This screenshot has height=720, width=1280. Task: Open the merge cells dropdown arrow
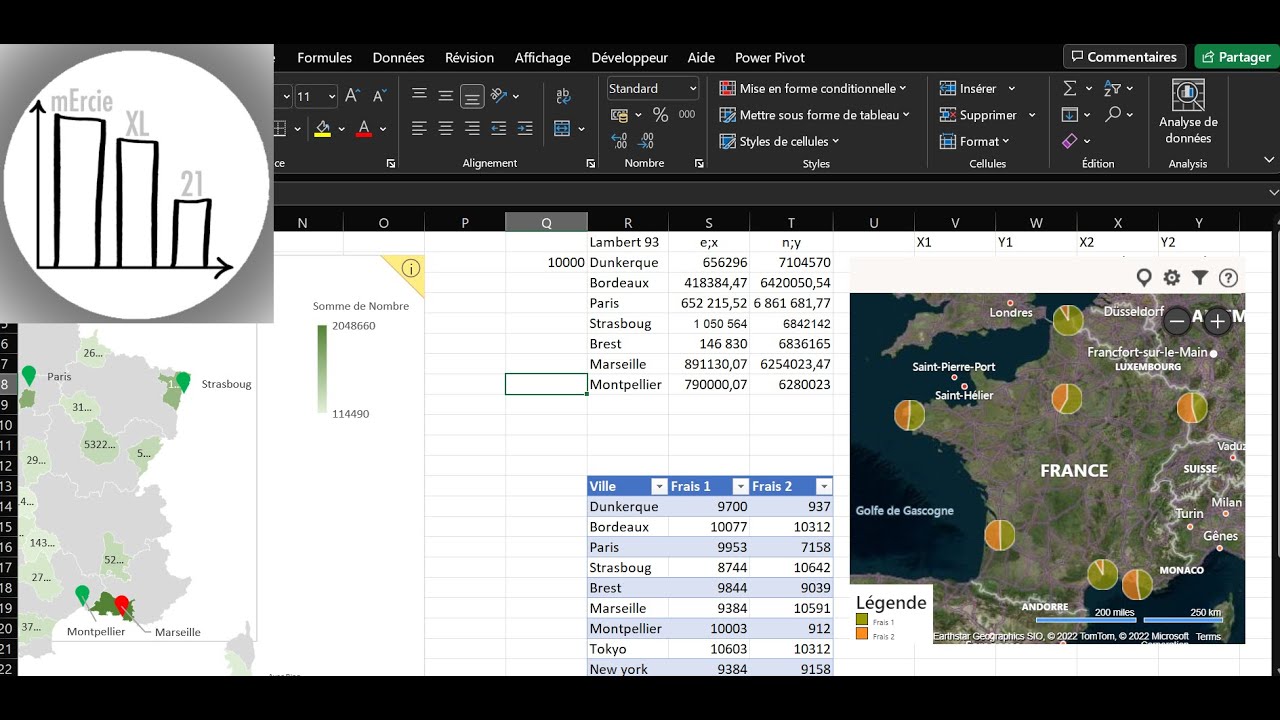coord(582,129)
